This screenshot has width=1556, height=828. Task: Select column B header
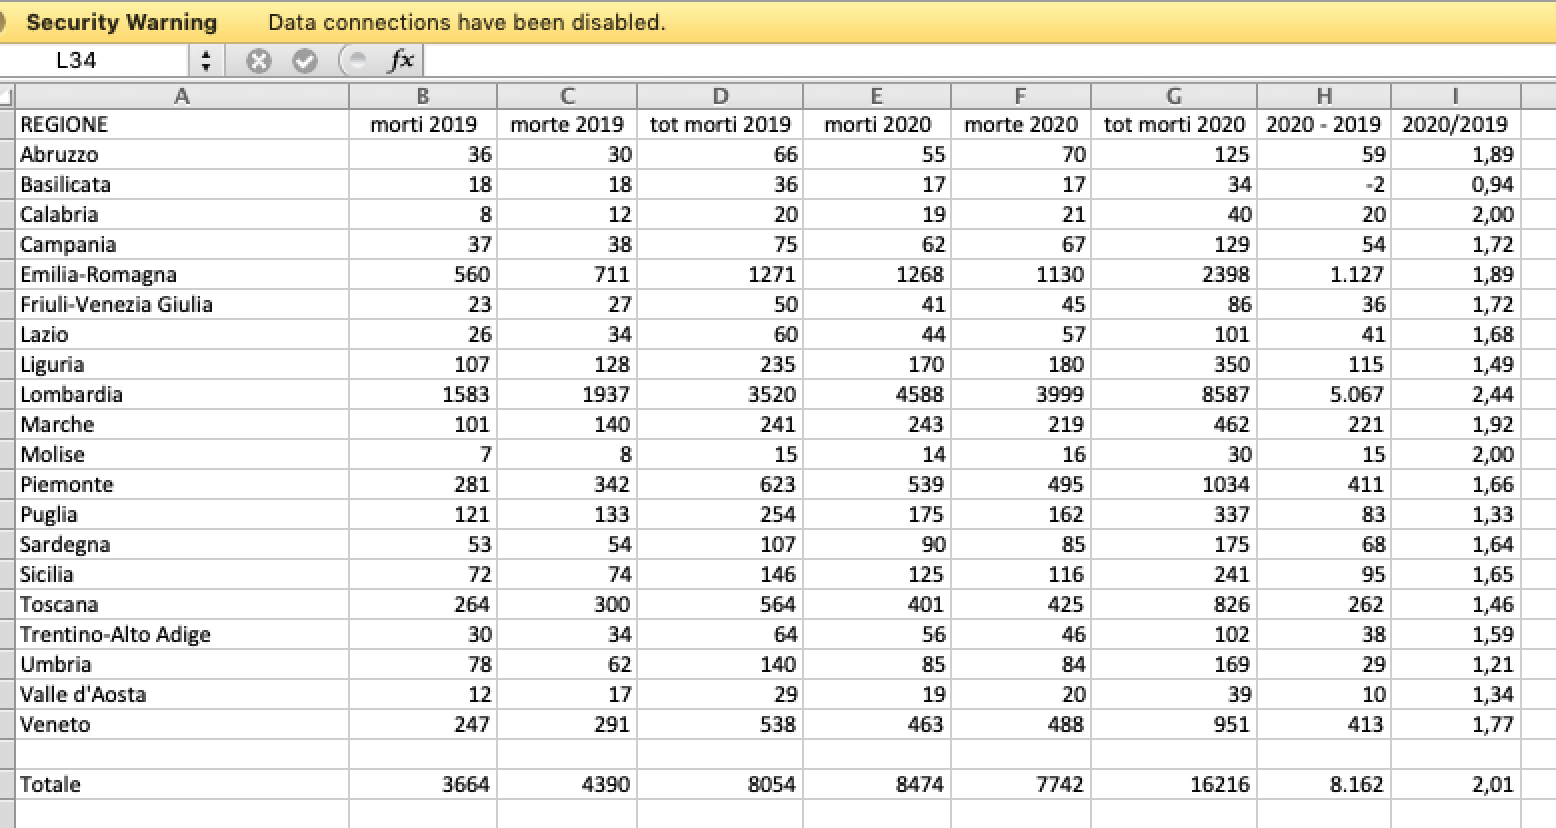(423, 97)
